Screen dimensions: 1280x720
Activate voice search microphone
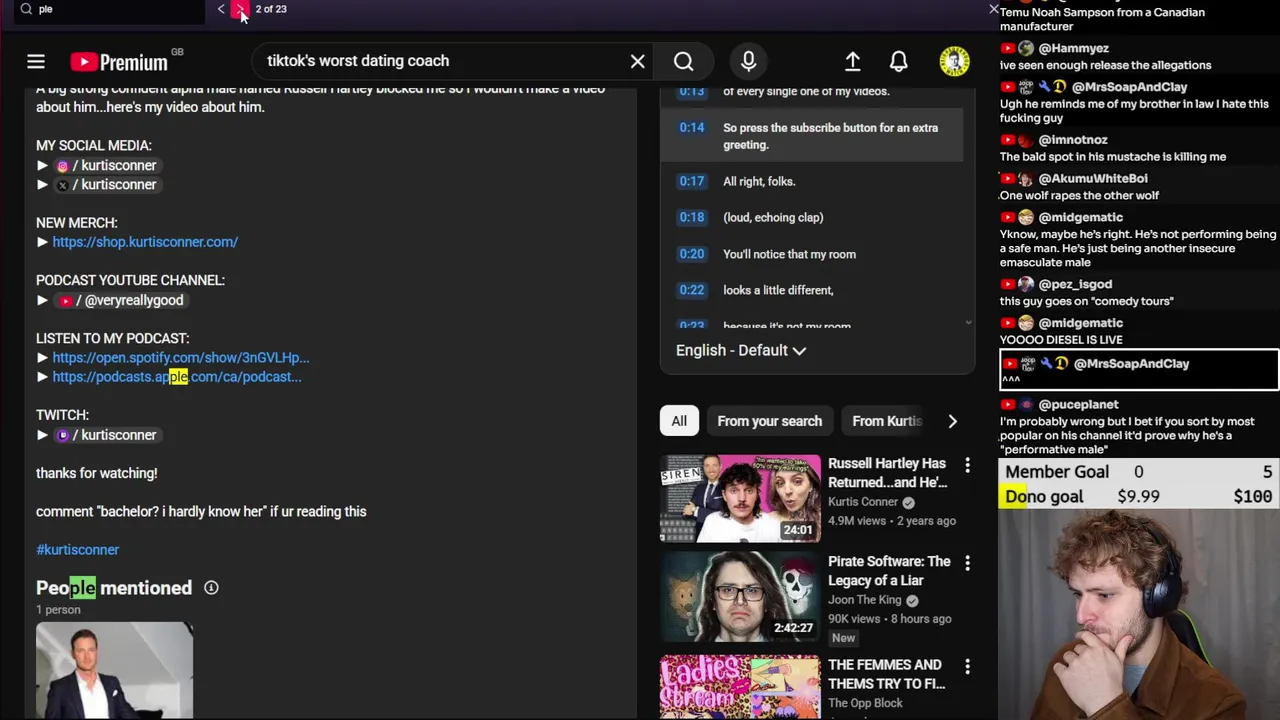tap(748, 62)
